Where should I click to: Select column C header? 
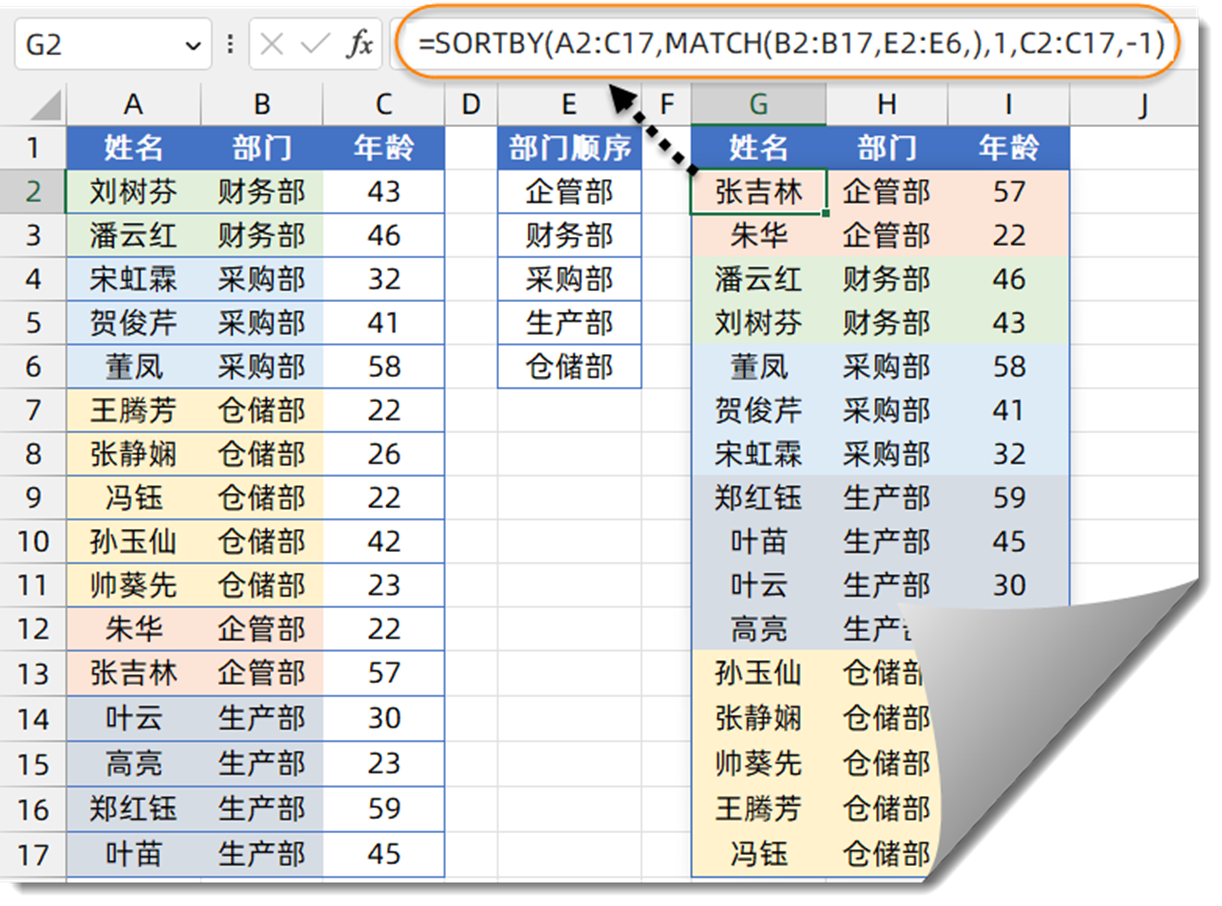(384, 104)
